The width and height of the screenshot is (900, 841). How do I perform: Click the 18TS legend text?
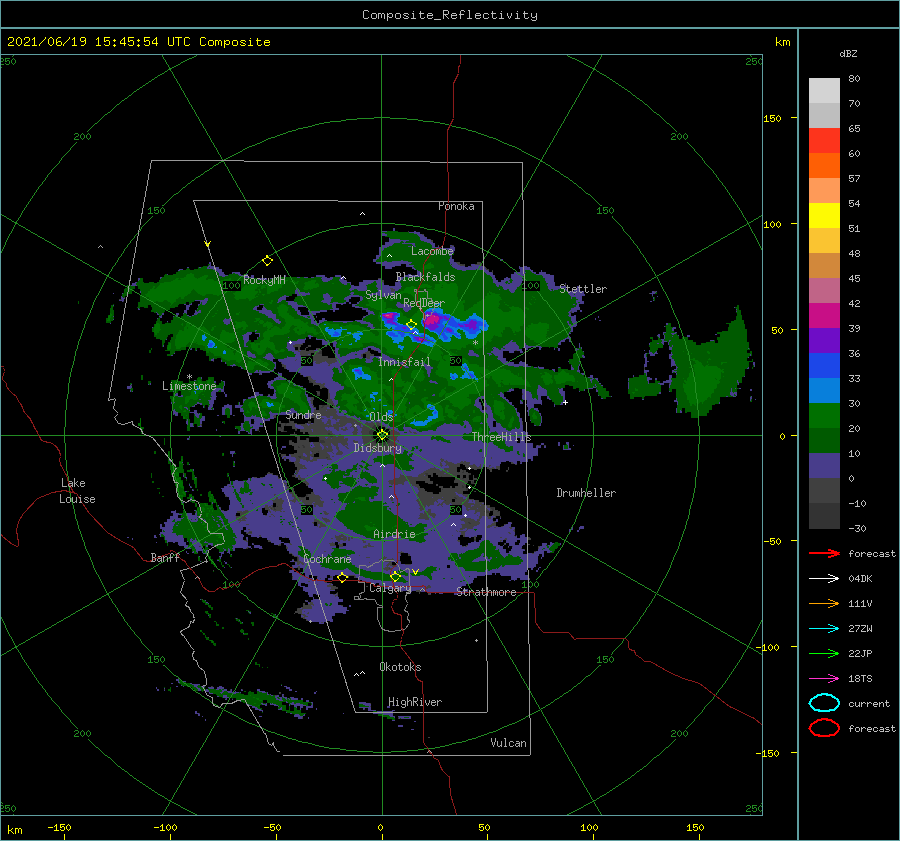[860, 679]
